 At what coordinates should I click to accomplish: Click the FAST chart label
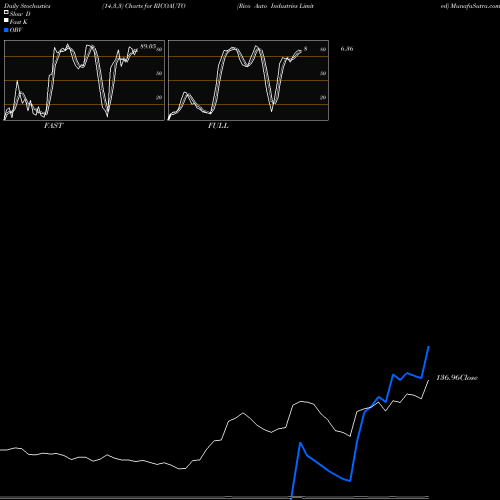pos(53,126)
